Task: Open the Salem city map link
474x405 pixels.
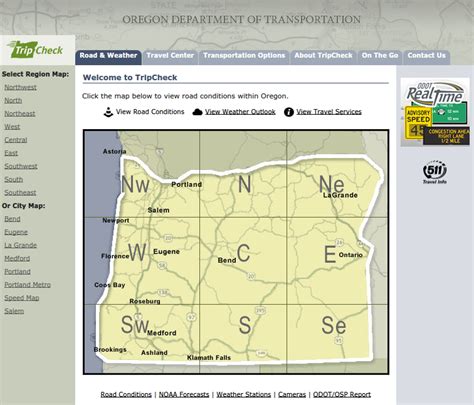Action: (x=14, y=311)
